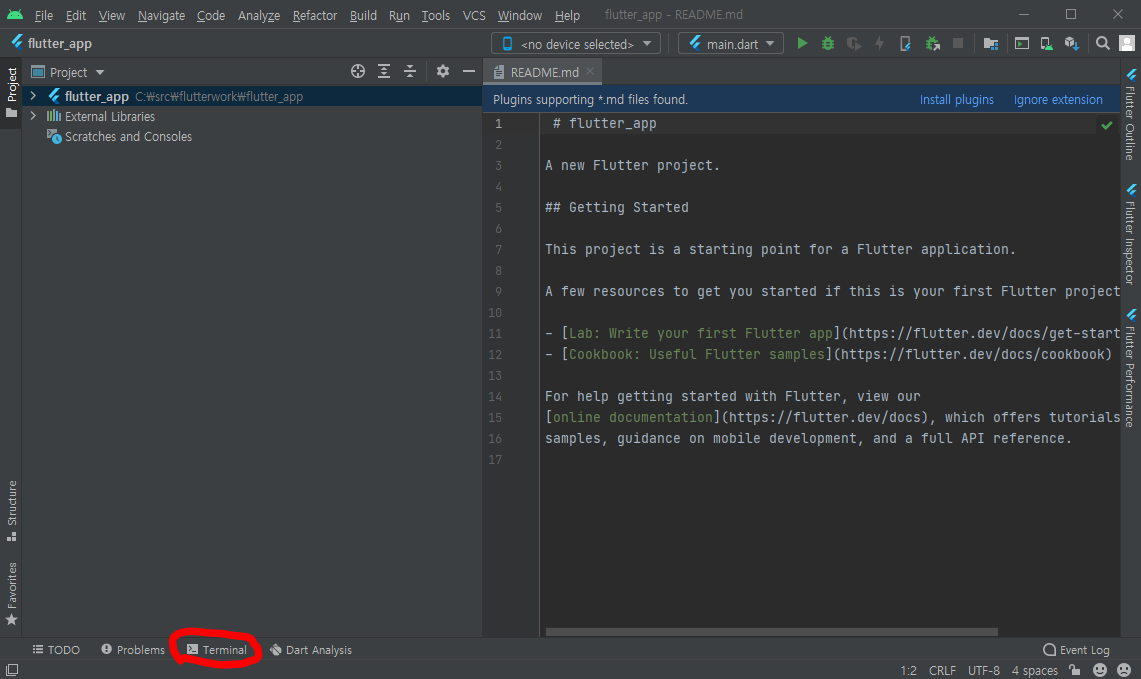This screenshot has height=679, width=1141.
Task: Select Scratches and Consoles tree item
Action: point(128,136)
